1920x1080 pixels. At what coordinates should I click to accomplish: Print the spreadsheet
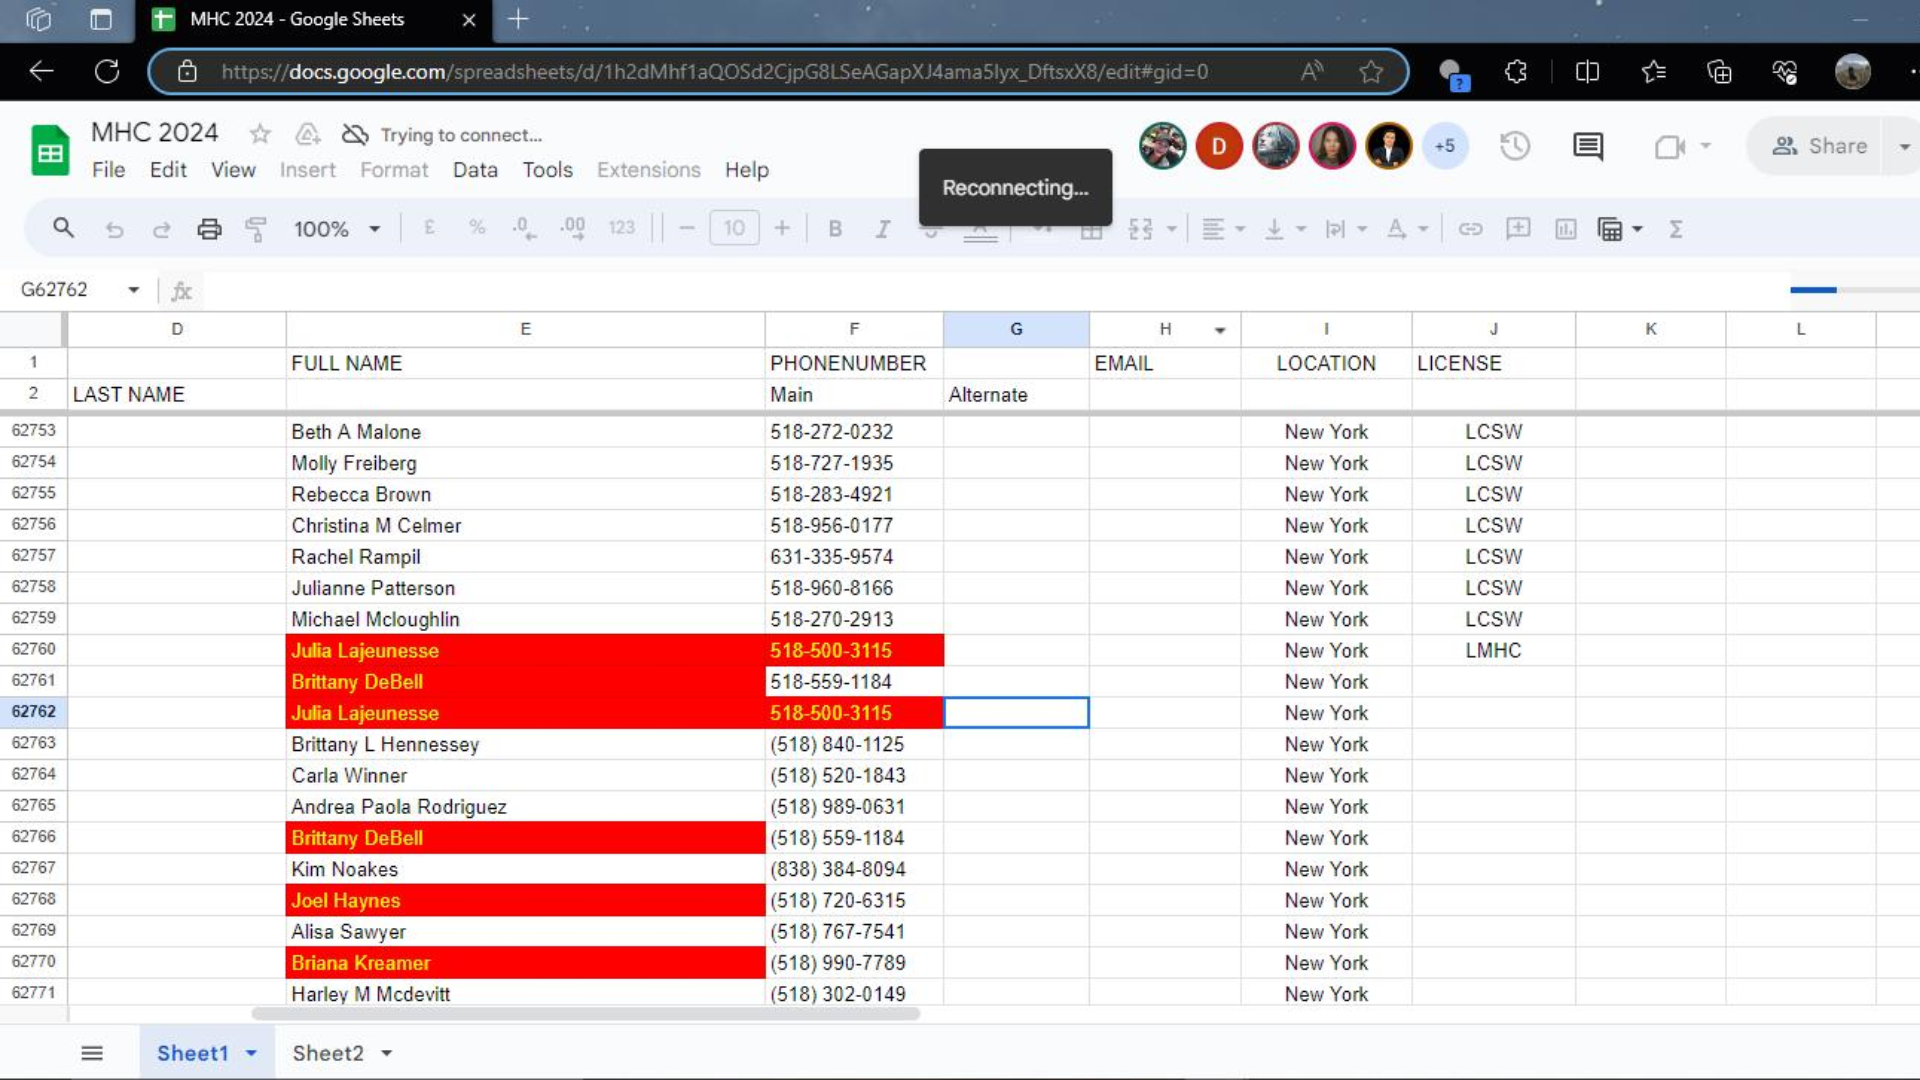(x=209, y=229)
